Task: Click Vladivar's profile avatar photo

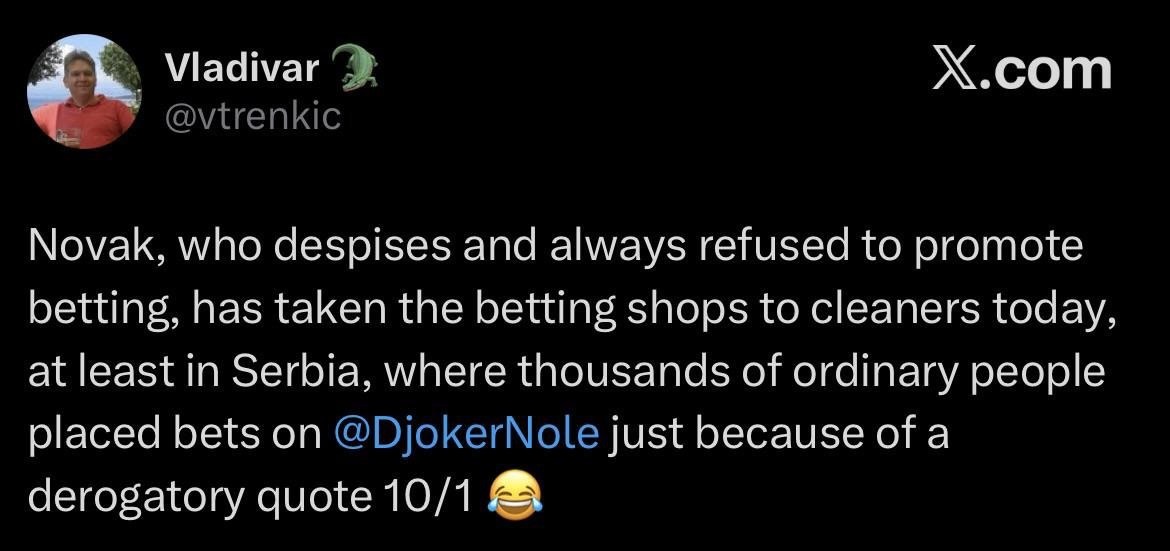Action: tap(81, 92)
